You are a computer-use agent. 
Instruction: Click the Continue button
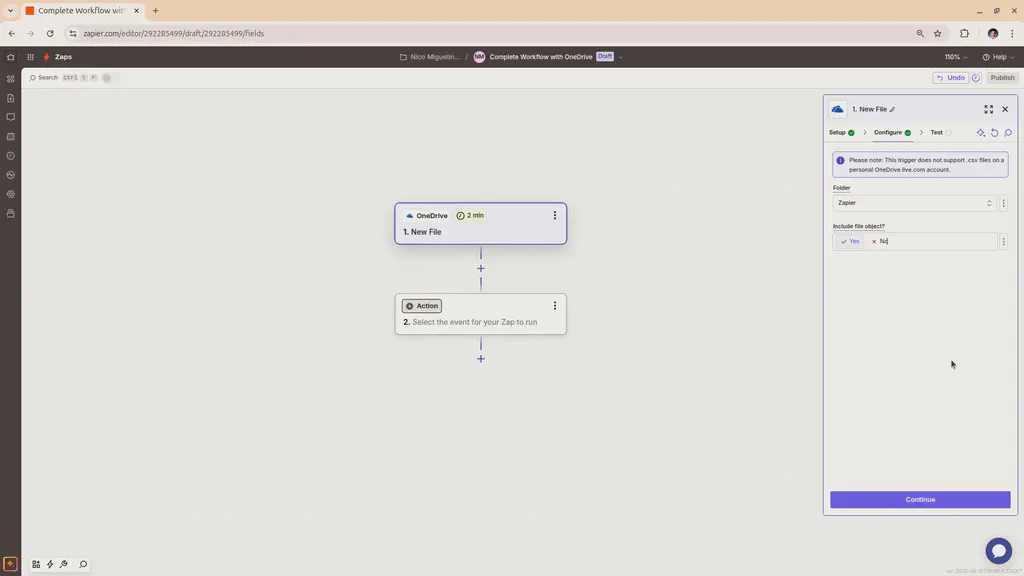[919, 499]
